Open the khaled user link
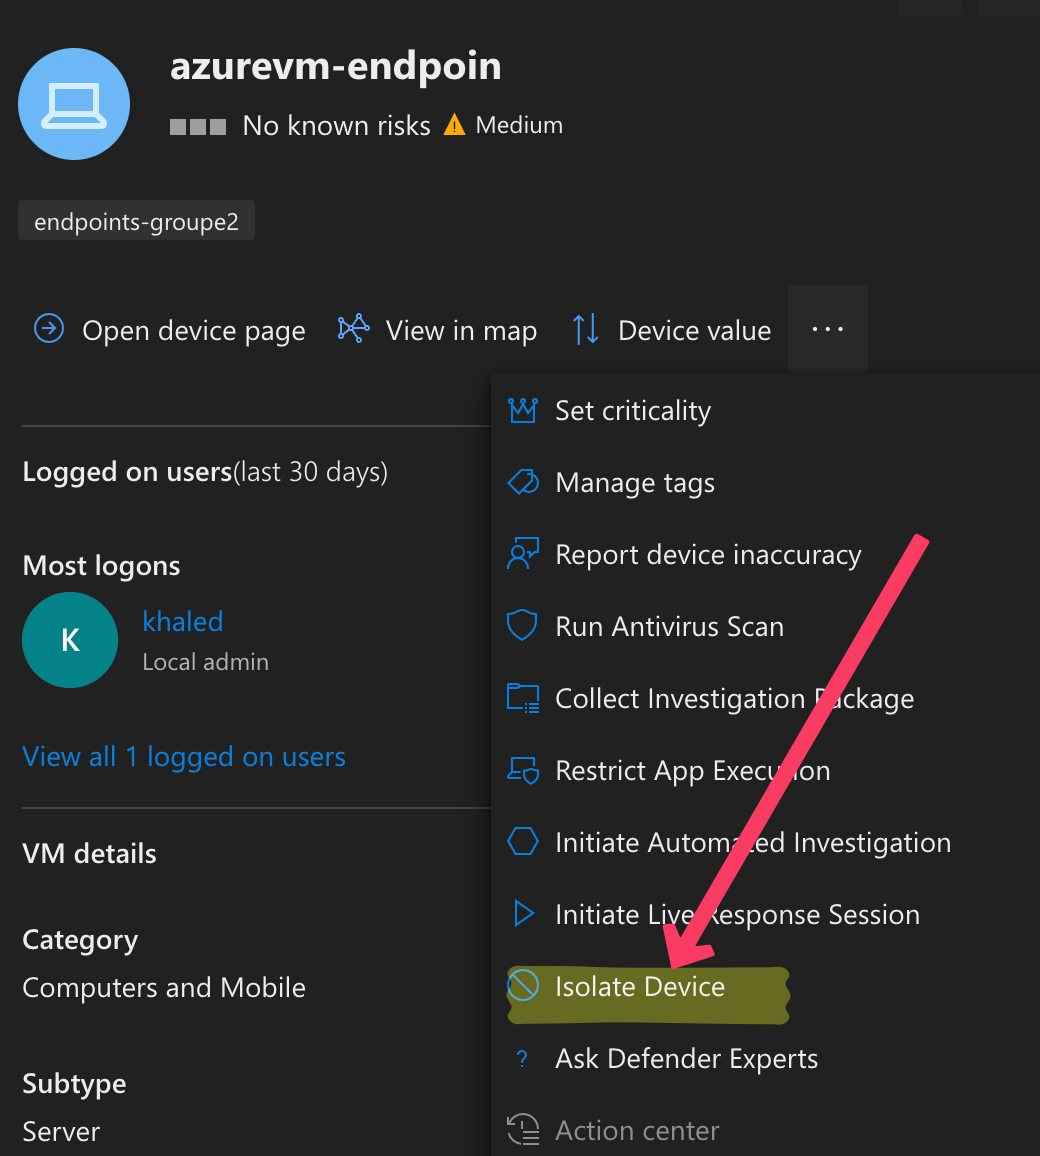This screenshot has height=1156, width=1040. [x=183, y=621]
